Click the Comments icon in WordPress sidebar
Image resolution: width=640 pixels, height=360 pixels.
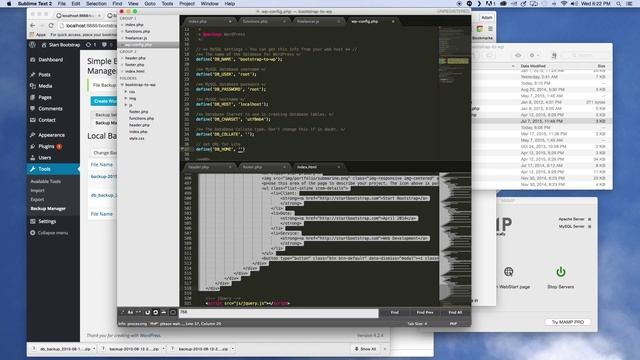click(x=33, y=109)
